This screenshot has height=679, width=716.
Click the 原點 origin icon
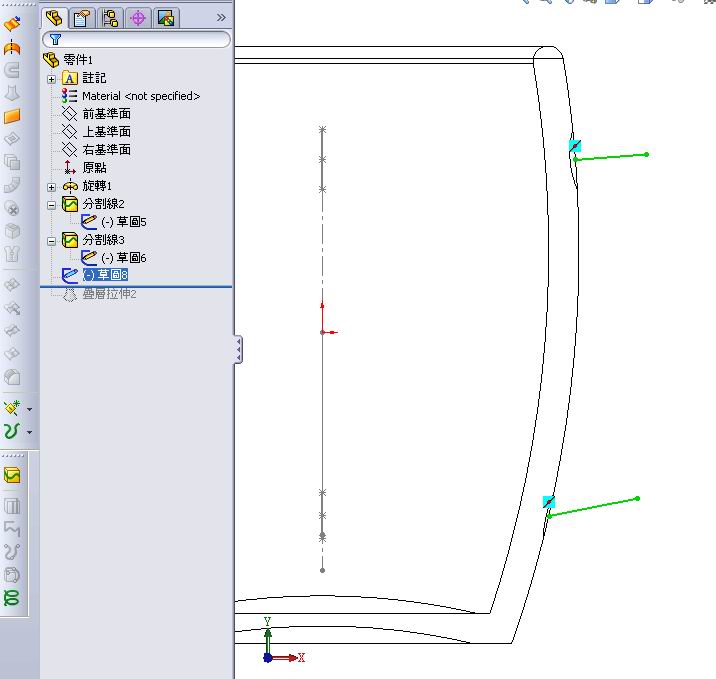(69, 167)
